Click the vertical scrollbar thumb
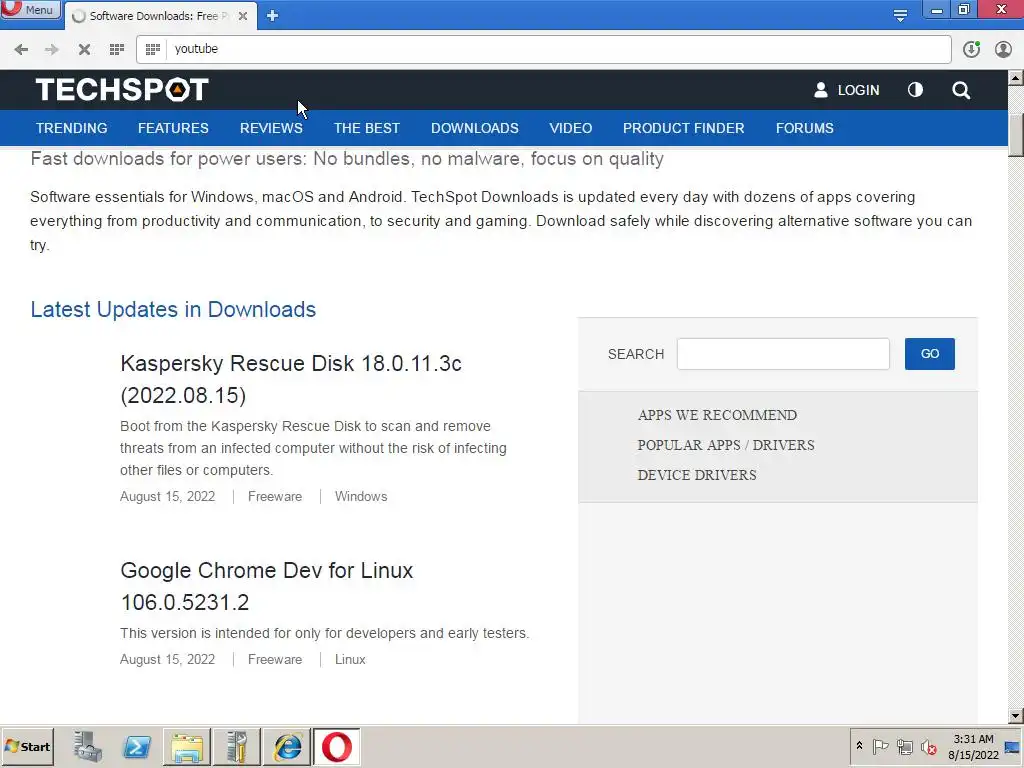This screenshot has height=768, width=1024. click(x=1016, y=136)
